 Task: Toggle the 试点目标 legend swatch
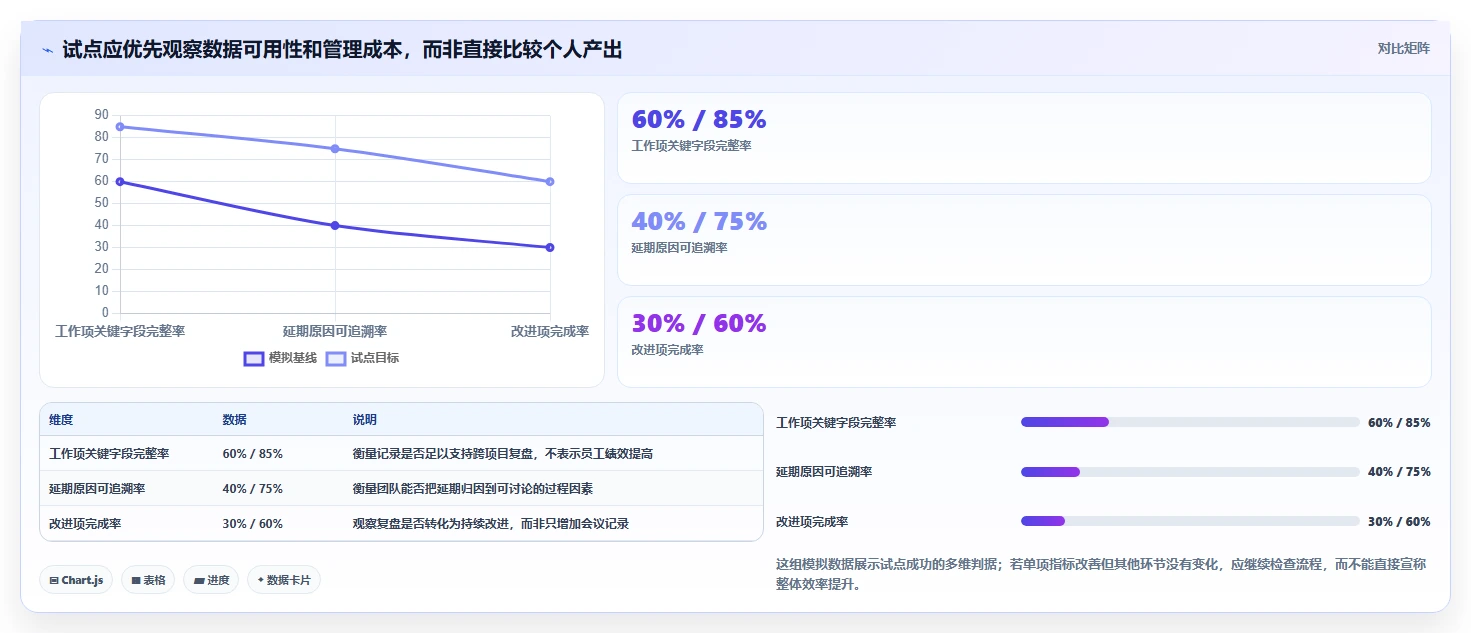(336, 358)
